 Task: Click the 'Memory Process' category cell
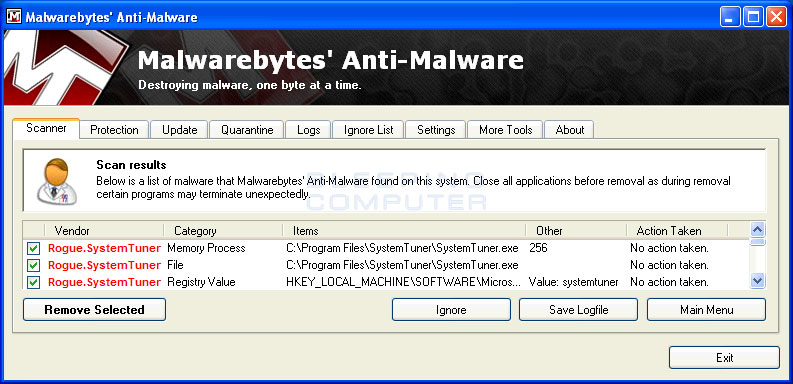pyautogui.click(x=206, y=248)
